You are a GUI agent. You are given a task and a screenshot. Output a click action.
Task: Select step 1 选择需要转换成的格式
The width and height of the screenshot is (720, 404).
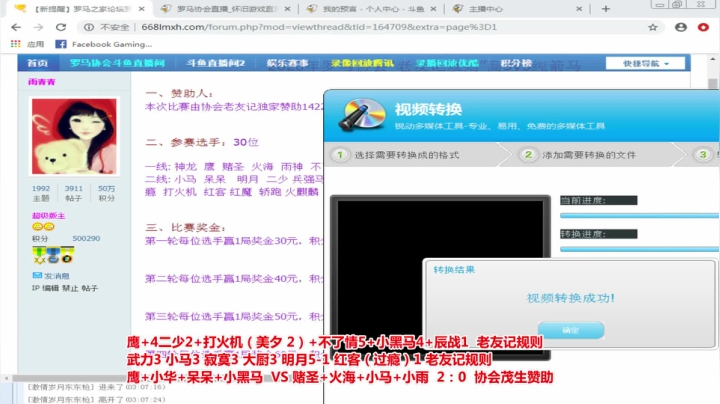click(x=397, y=155)
